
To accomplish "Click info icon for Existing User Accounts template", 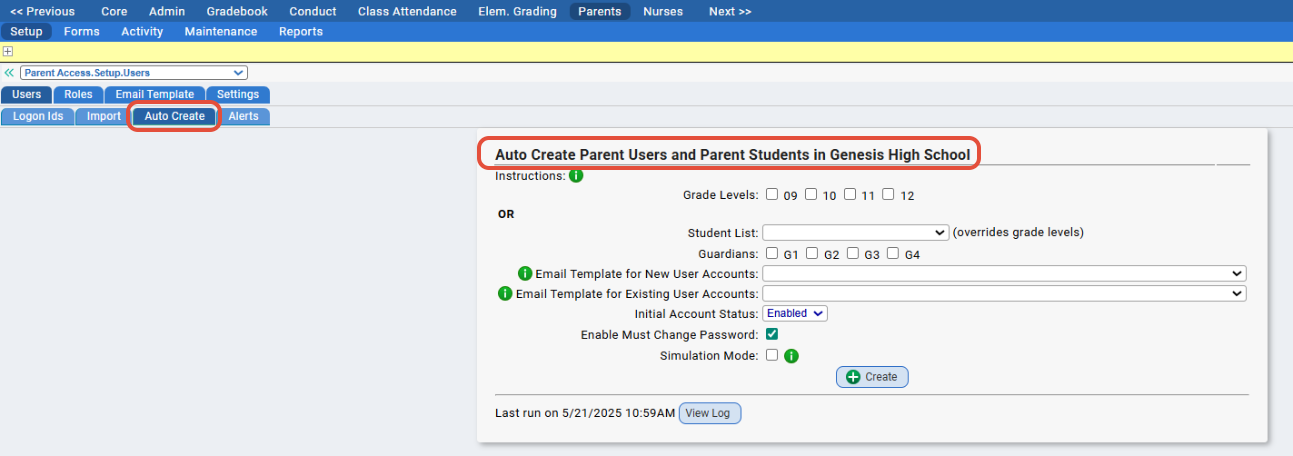I will point(505,294).
